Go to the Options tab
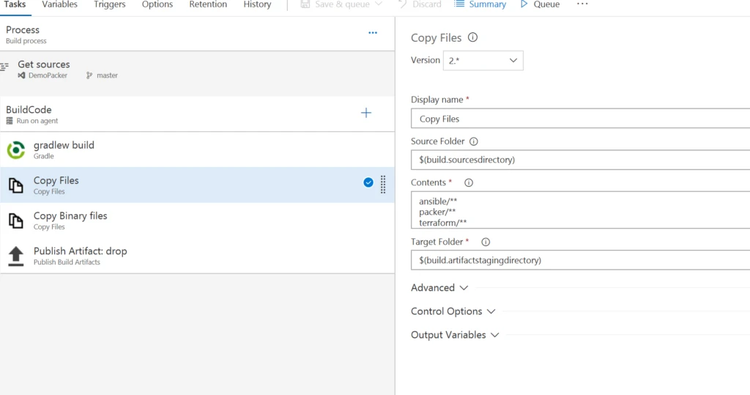The image size is (750, 395). [x=157, y=4]
